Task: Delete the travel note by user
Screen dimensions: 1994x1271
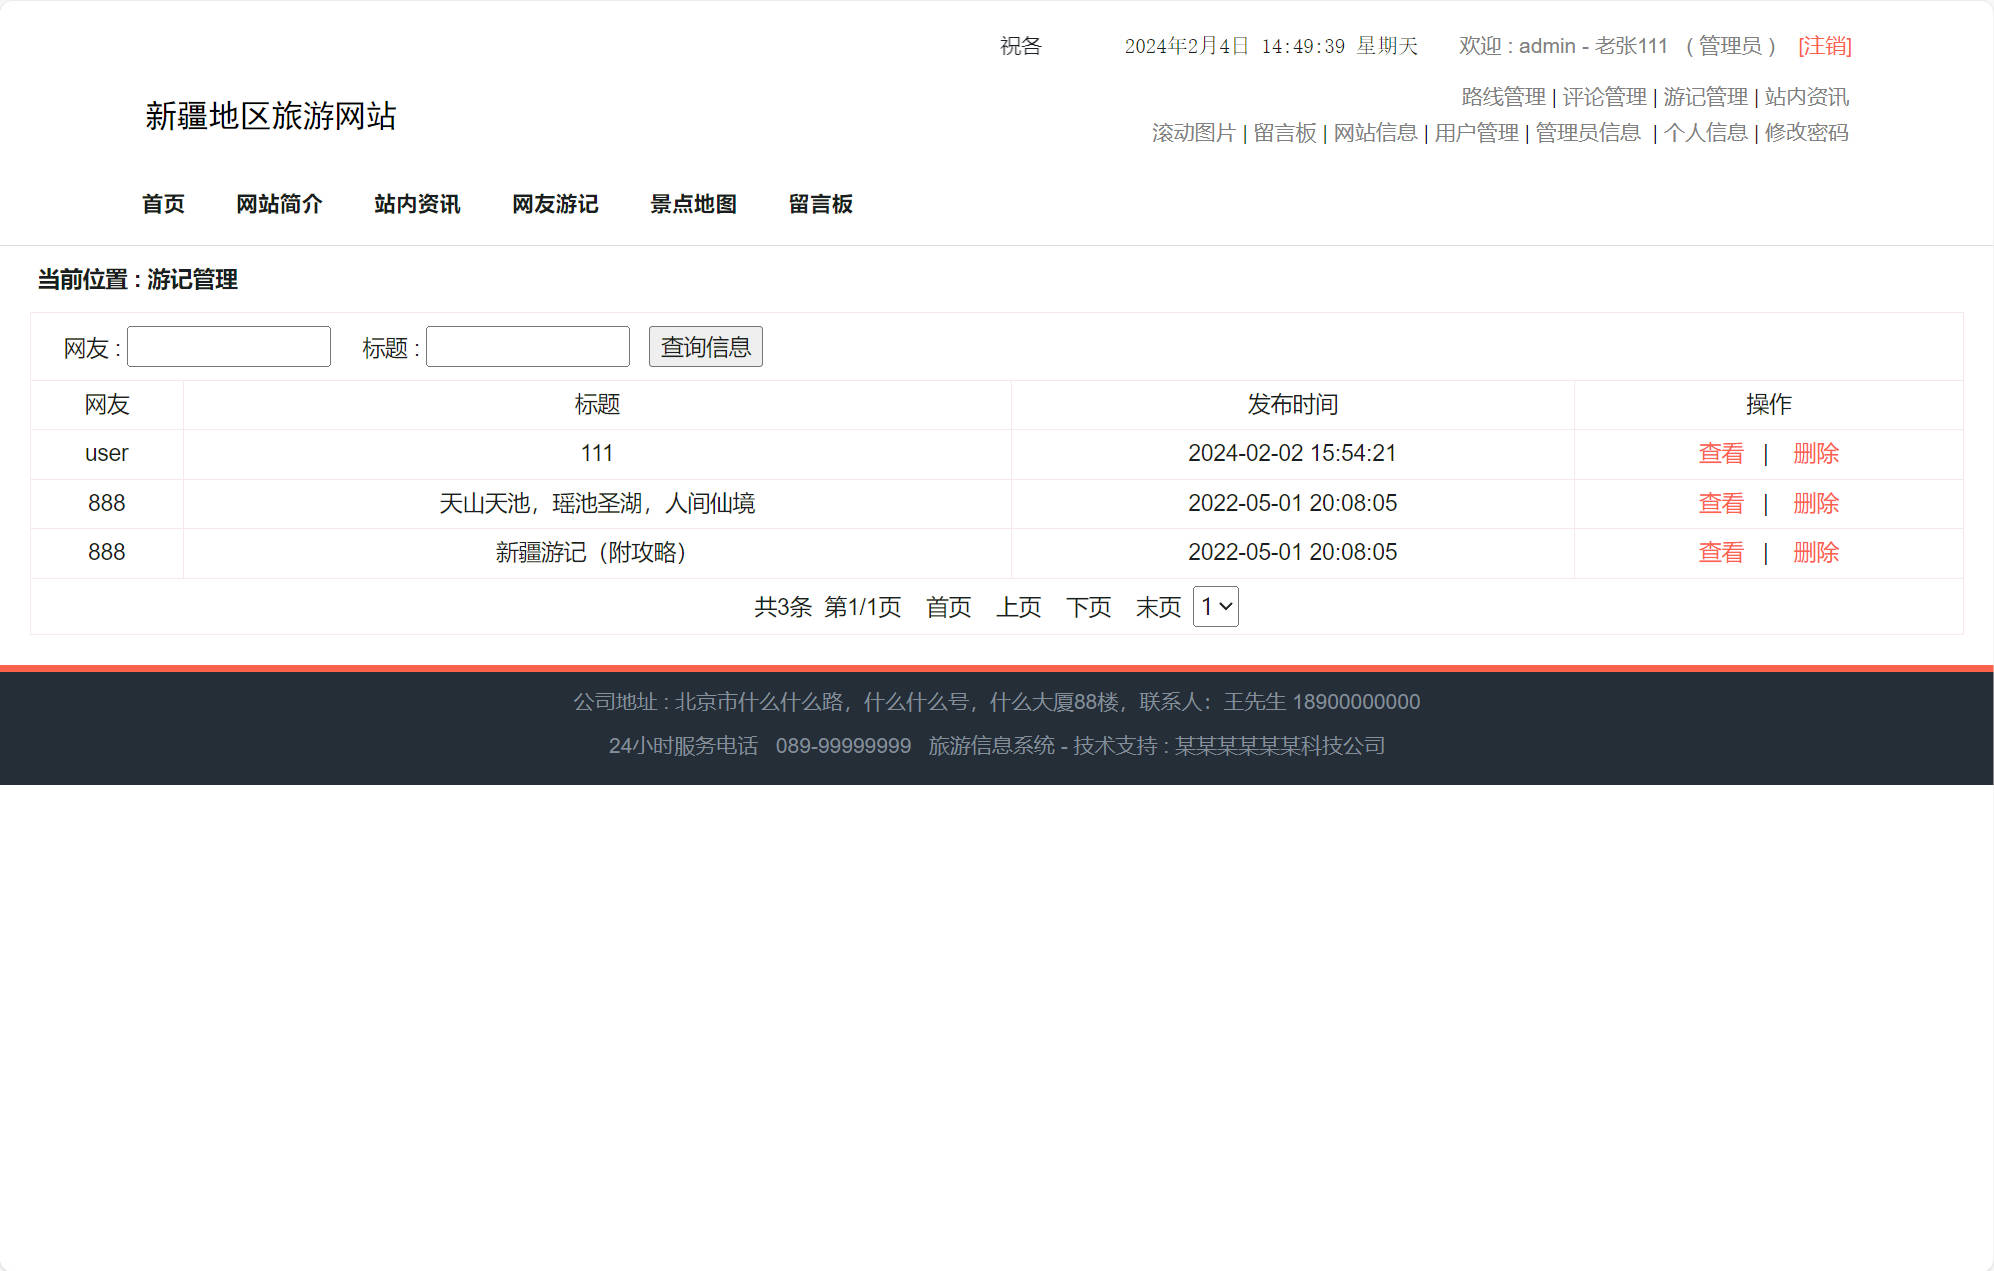Action: coord(1815,454)
